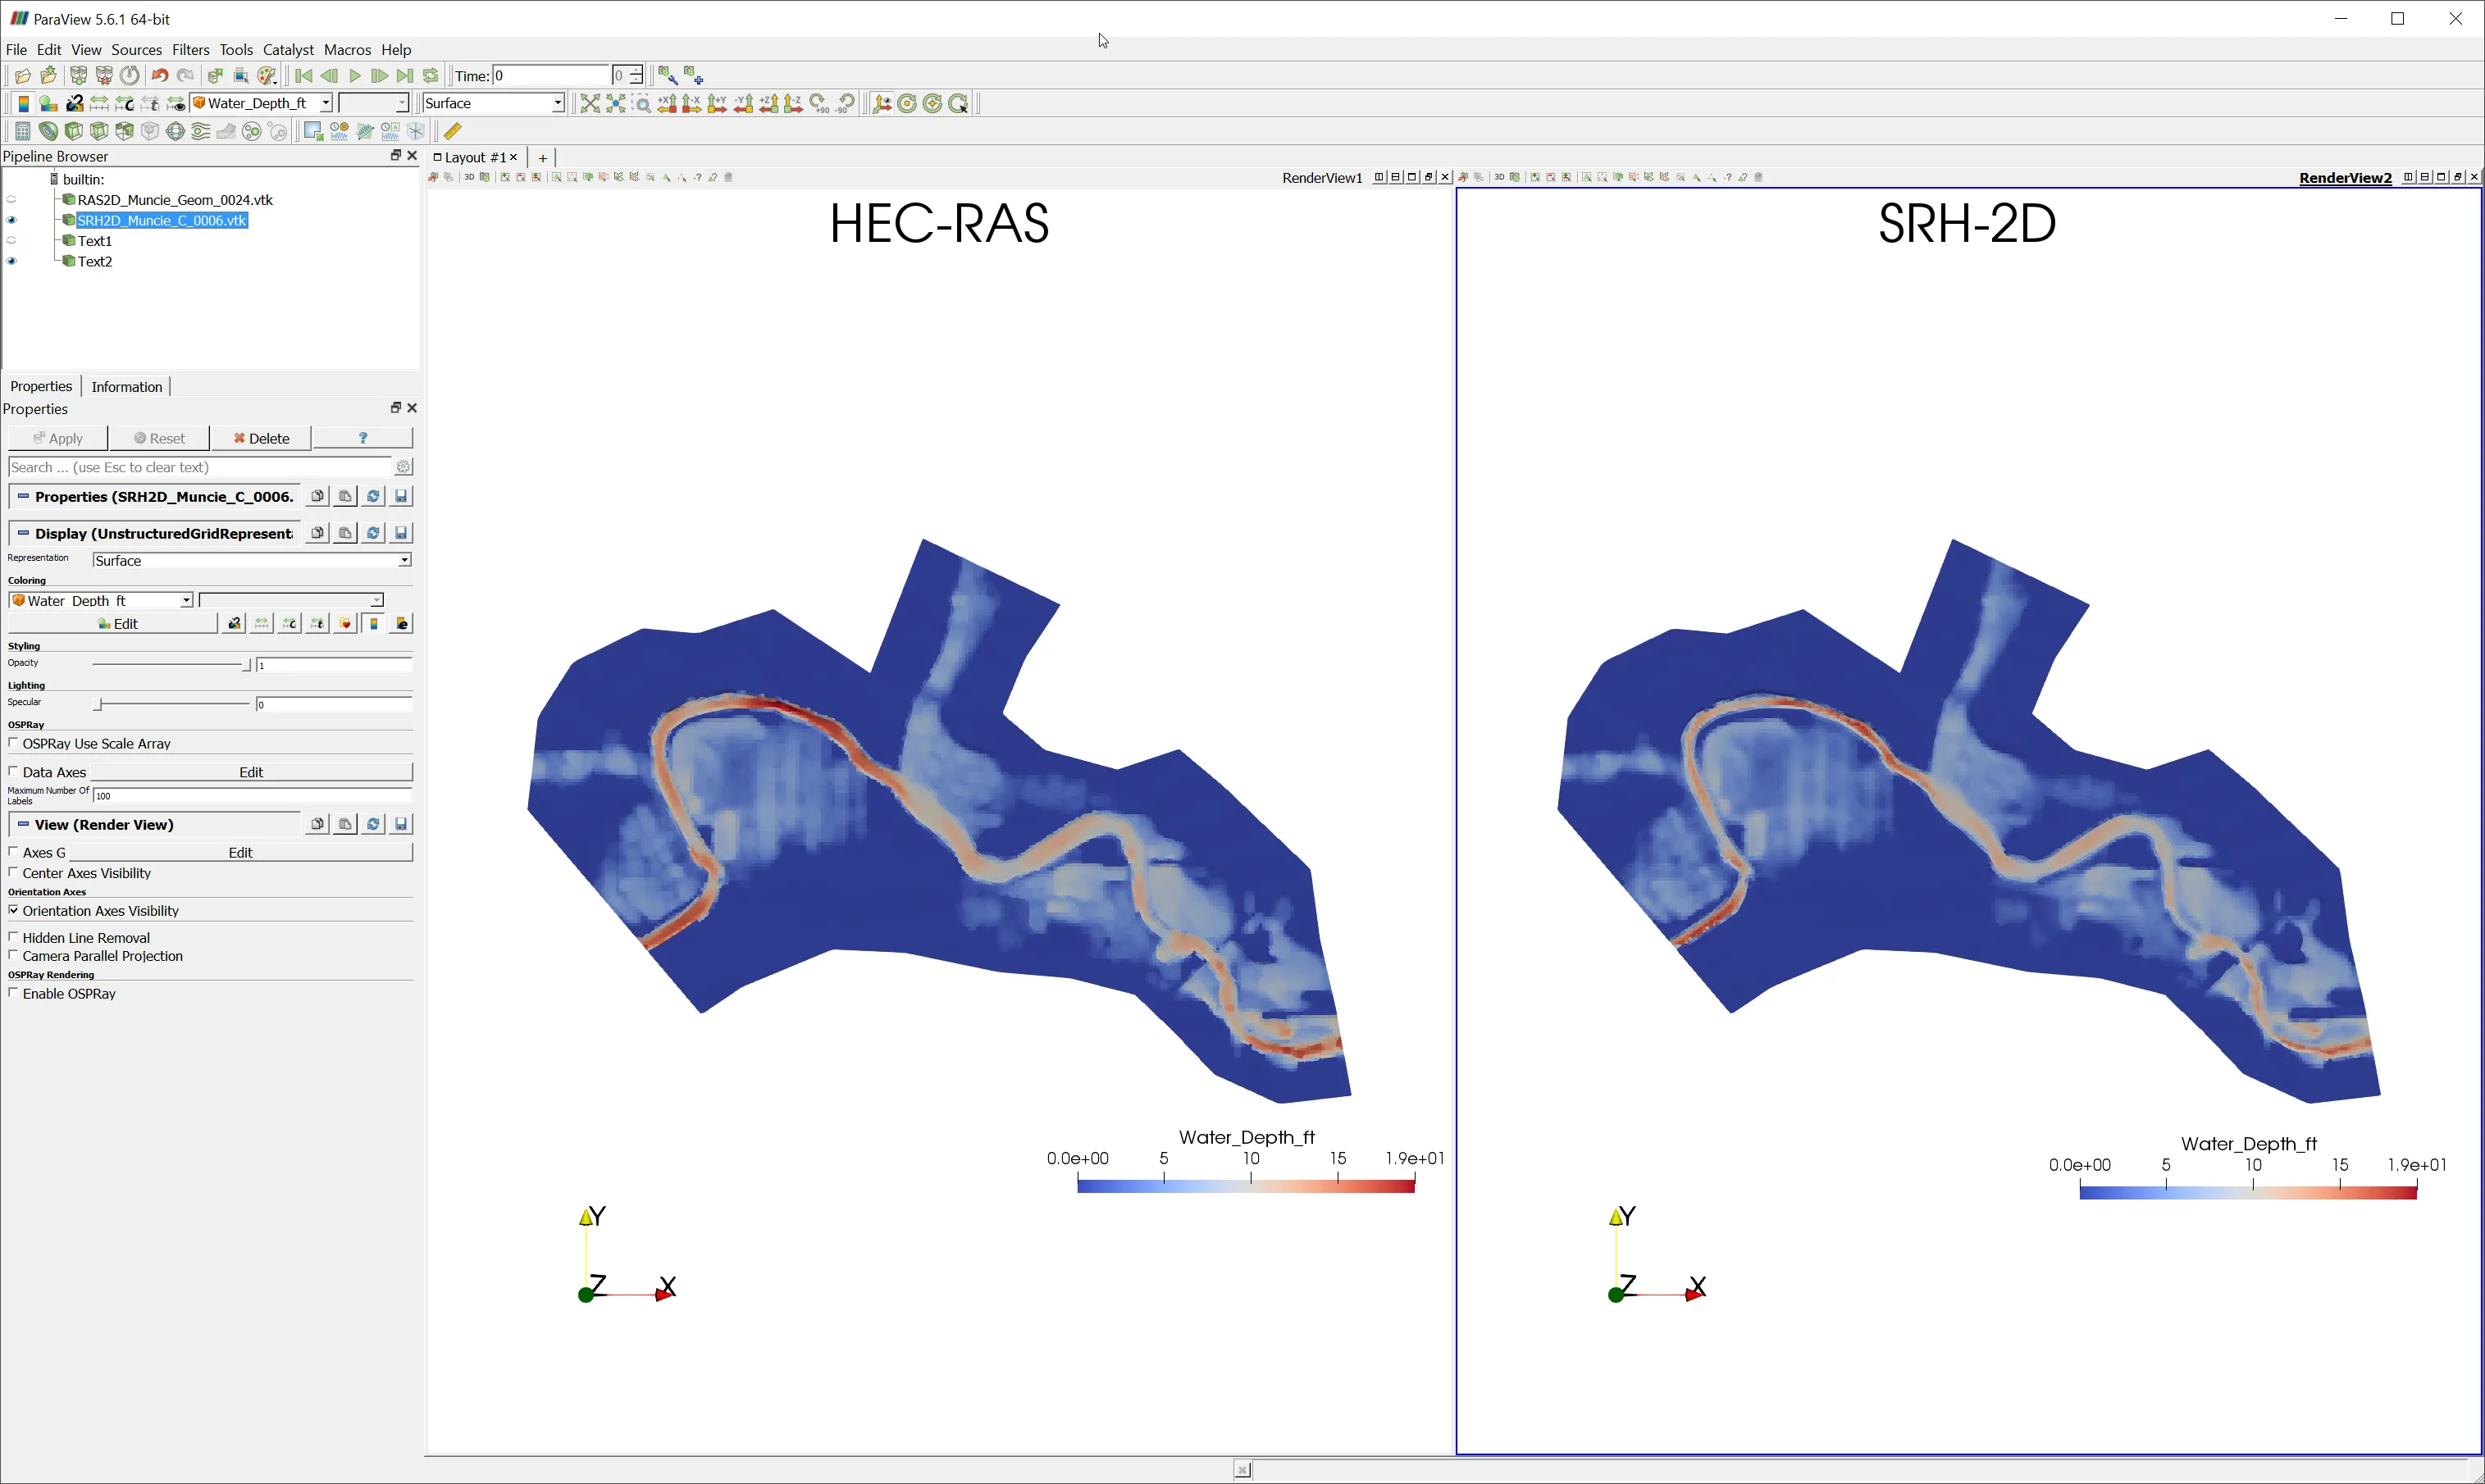Check the Center Axes Visibility box
The height and width of the screenshot is (1484, 2485).
pyautogui.click(x=13, y=872)
